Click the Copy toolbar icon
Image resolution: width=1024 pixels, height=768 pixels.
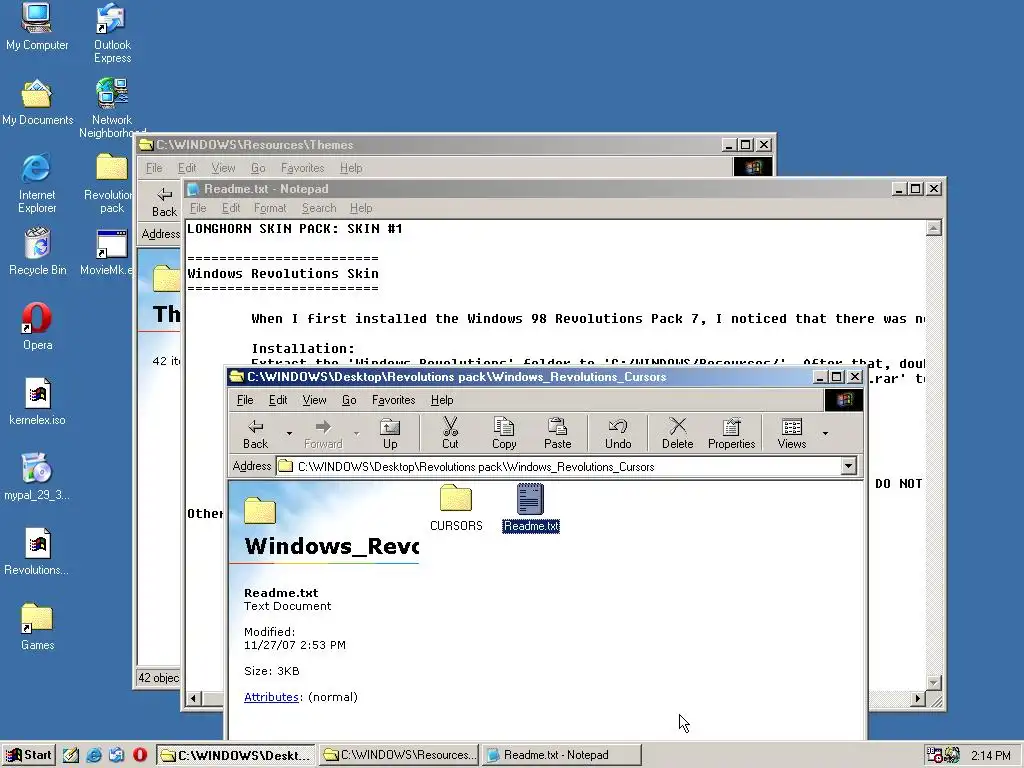[x=504, y=434]
